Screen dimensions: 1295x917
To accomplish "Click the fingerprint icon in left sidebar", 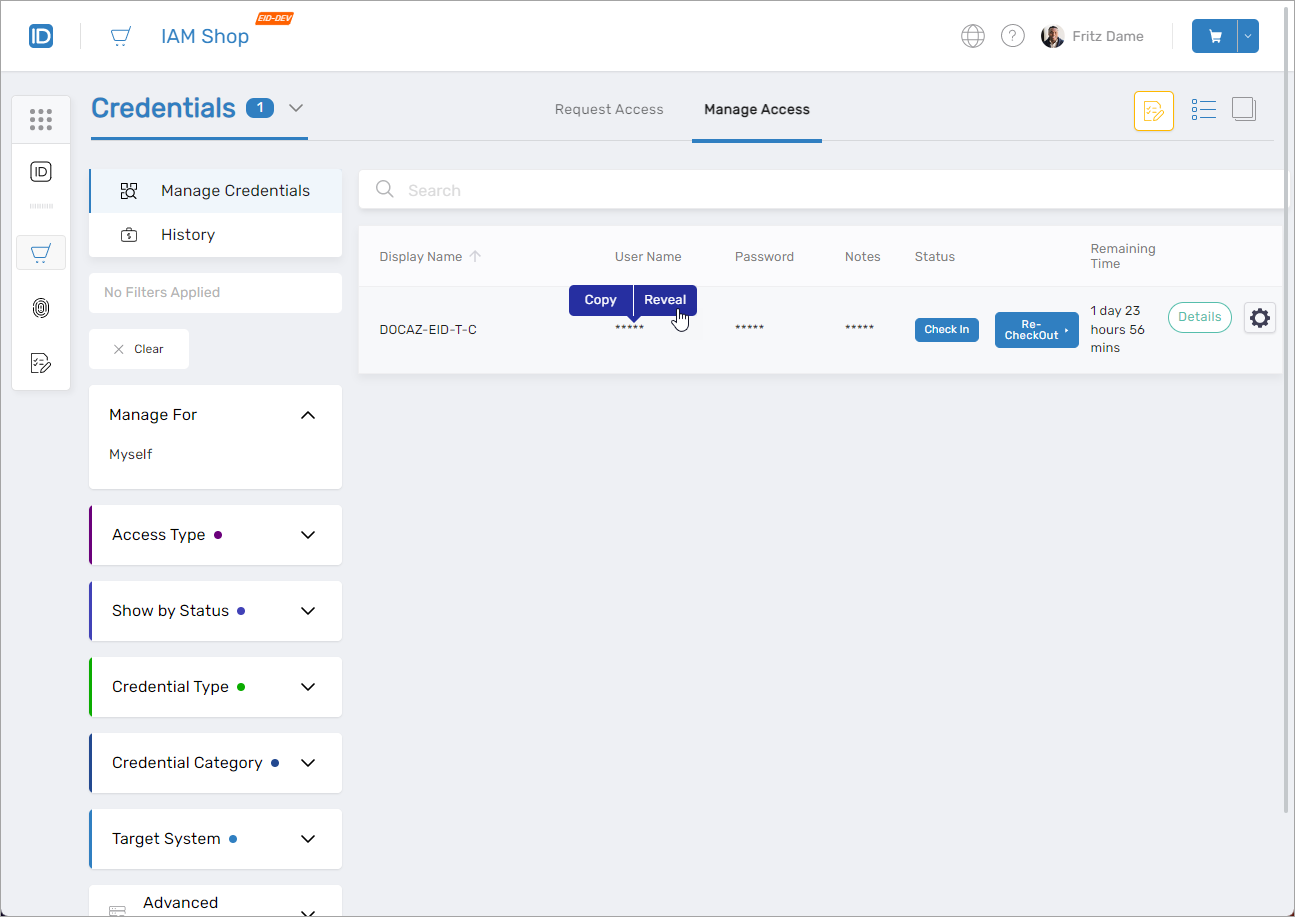I will click(x=41, y=308).
